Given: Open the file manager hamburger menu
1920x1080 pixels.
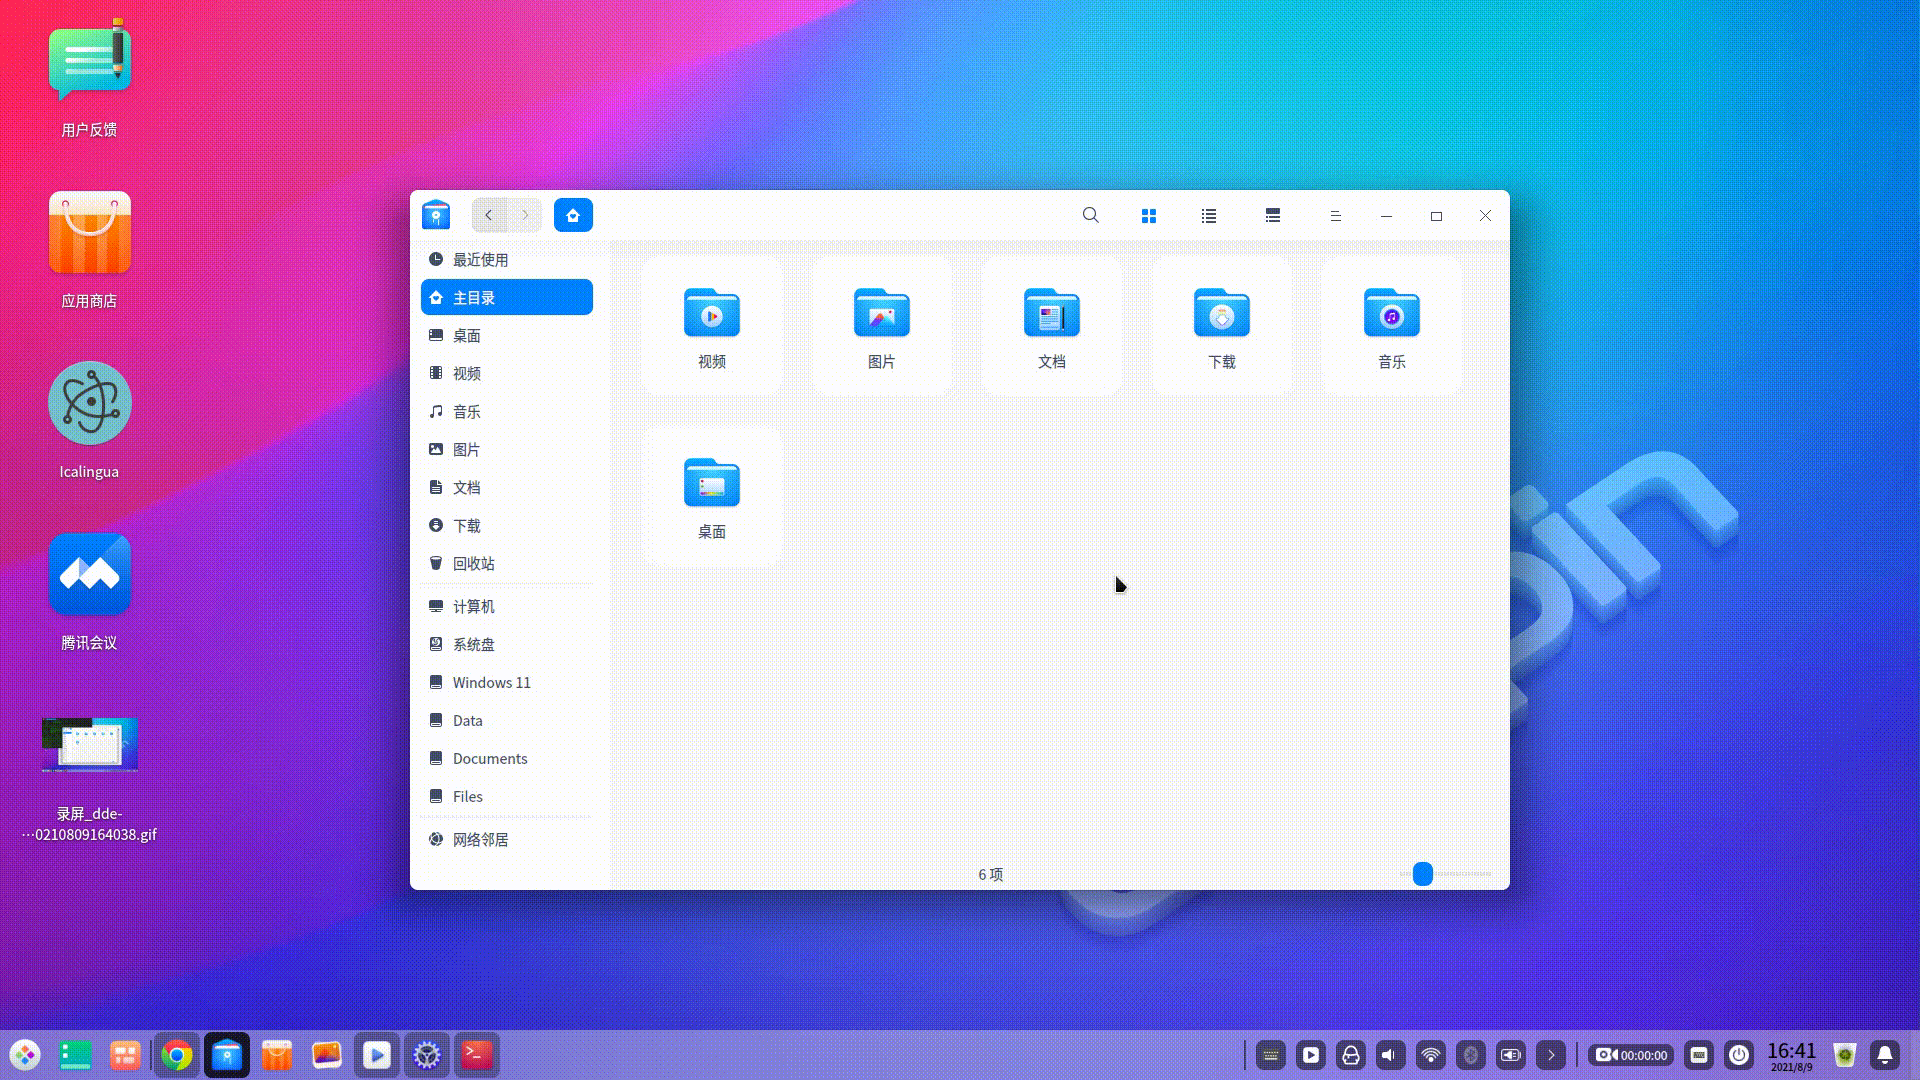Looking at the screenshot, I should (x=1335, y=216).
